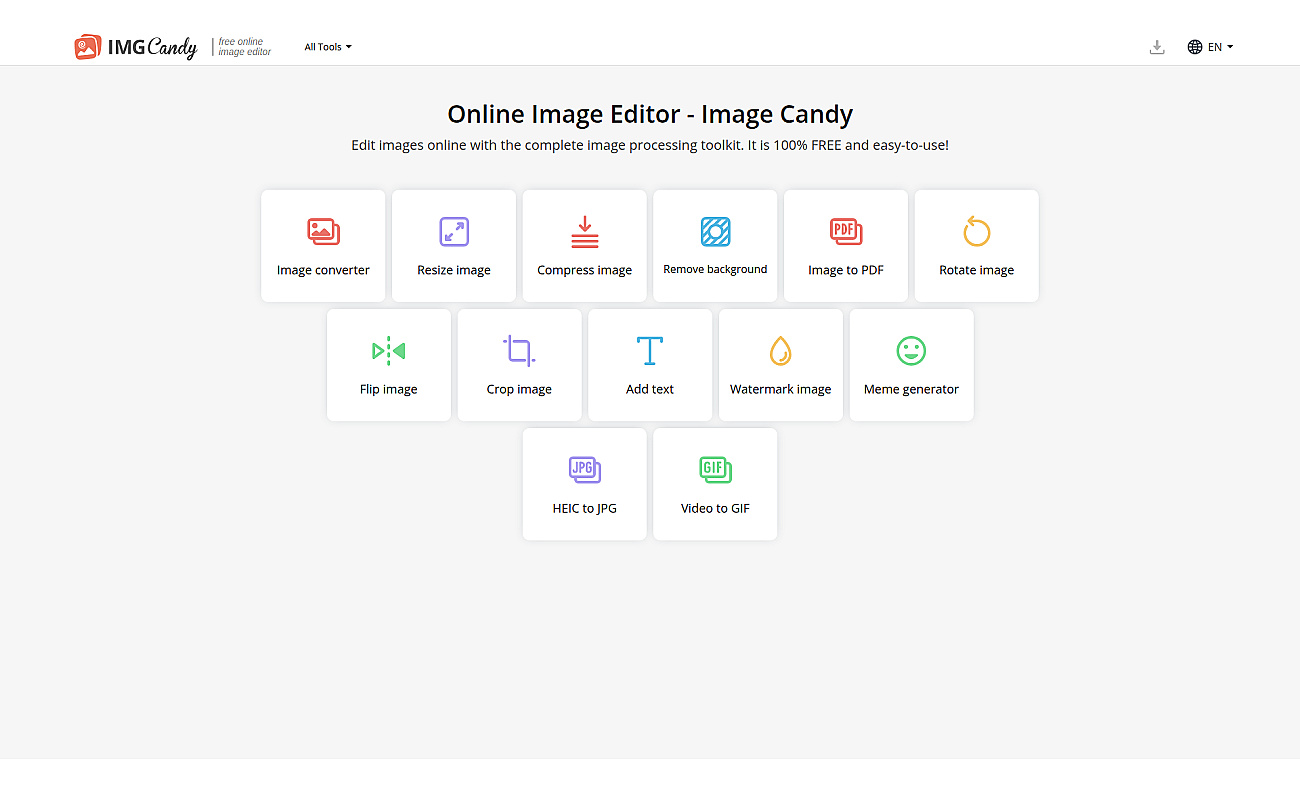Click the 'Edit images online' subtitle text
This screenshot has height=788, width=1300.
point(650,145)
